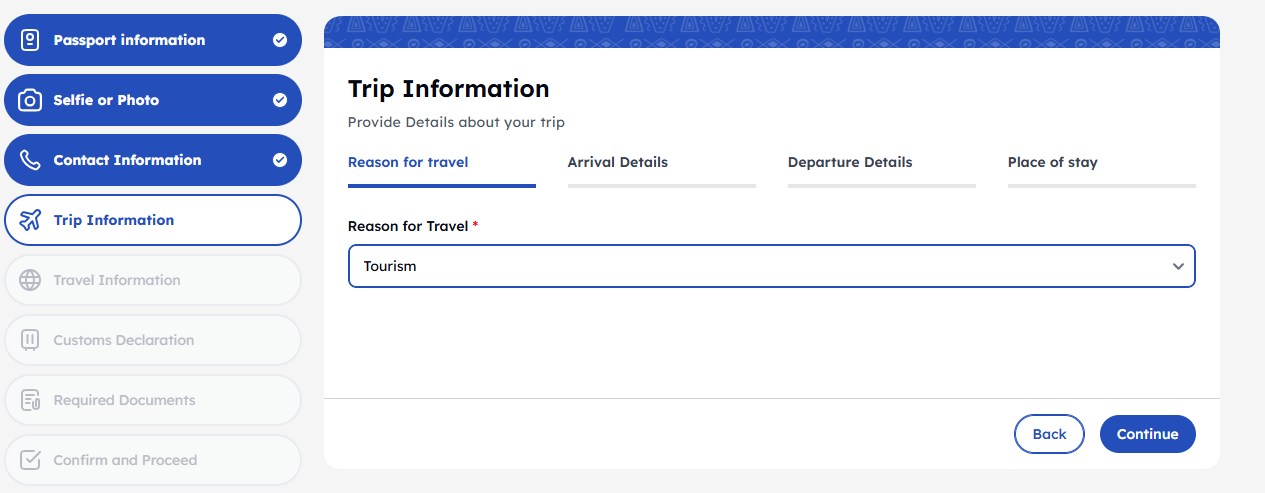Select the Place of stay tab
1265x493 pixels.
(1053, 162)
